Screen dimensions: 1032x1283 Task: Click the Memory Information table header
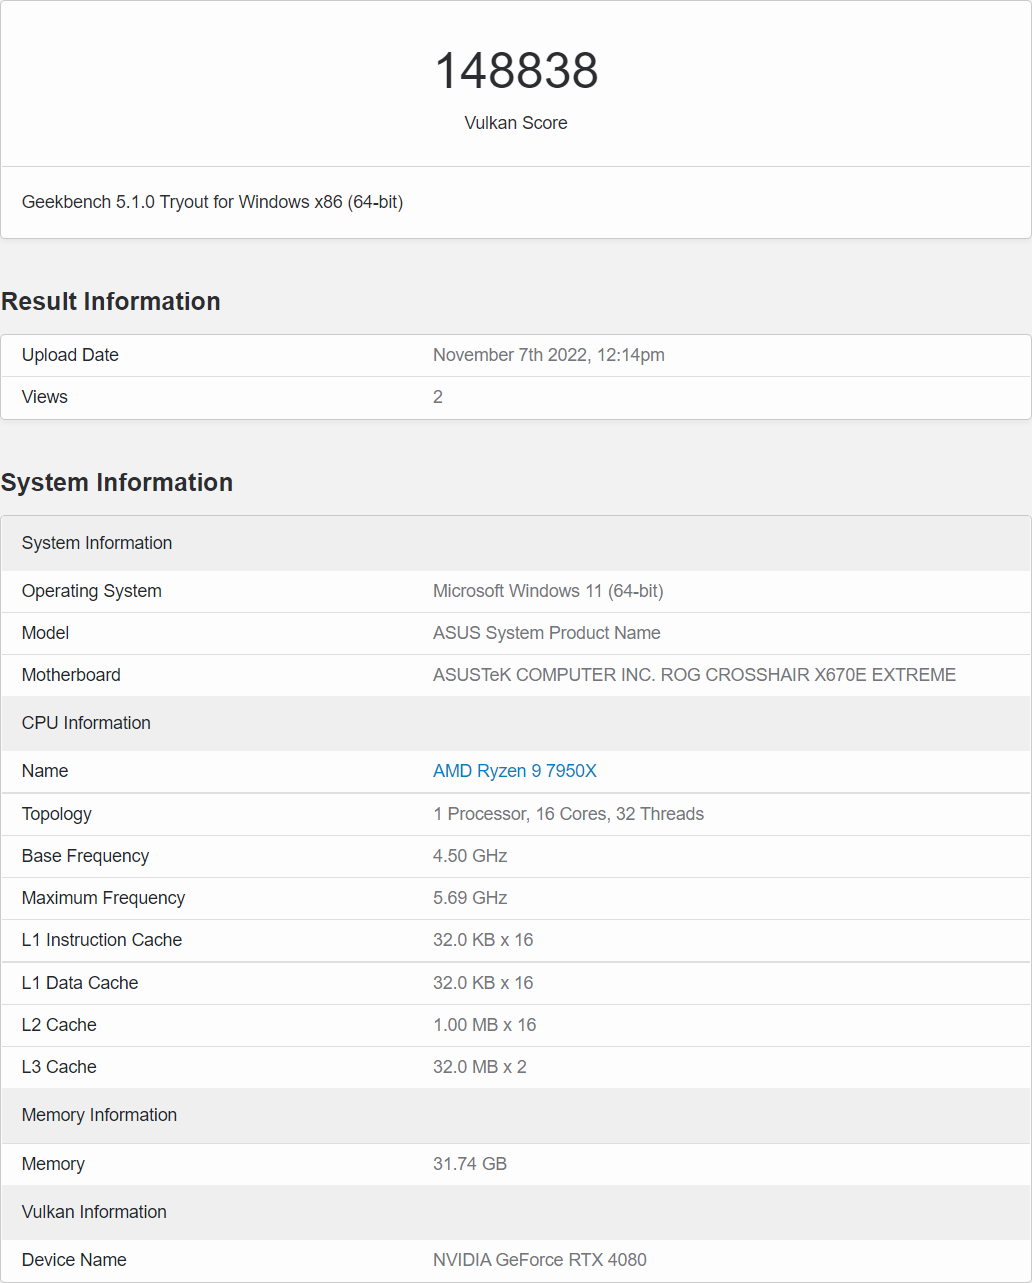point(99,1115)
